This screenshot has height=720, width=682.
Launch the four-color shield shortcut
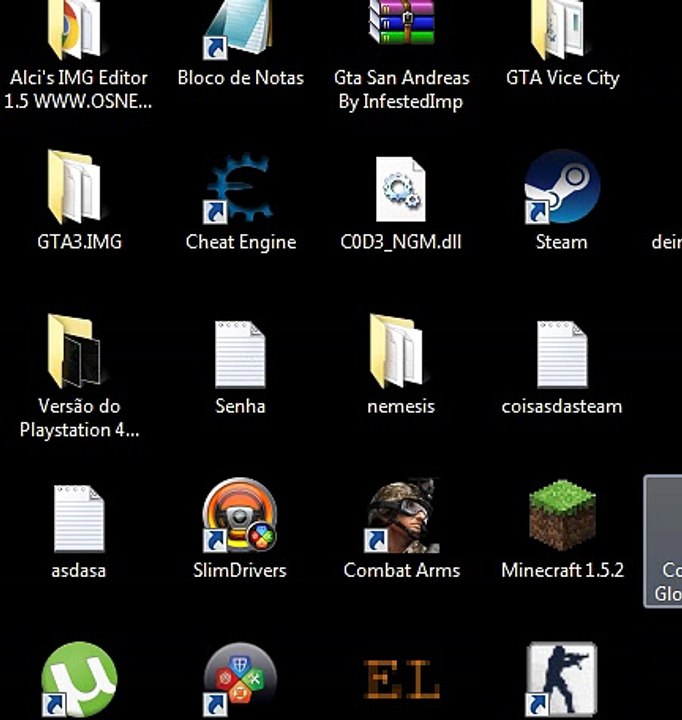pos(240,680)
